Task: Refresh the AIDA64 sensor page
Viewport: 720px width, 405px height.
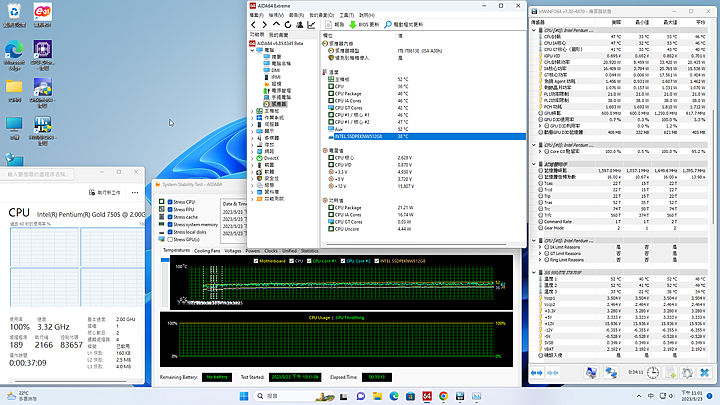Action: (288, 24)
